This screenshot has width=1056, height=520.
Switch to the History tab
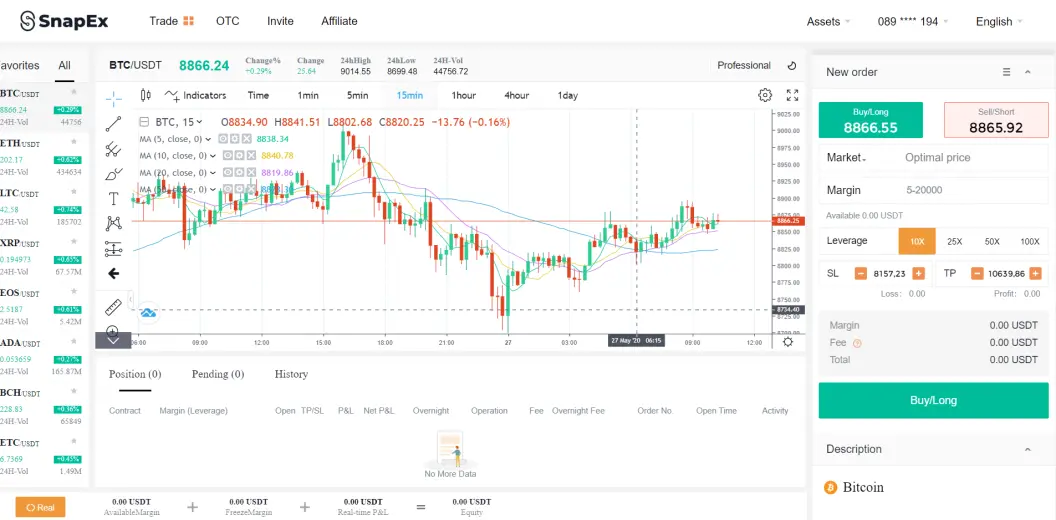point(291,375)
